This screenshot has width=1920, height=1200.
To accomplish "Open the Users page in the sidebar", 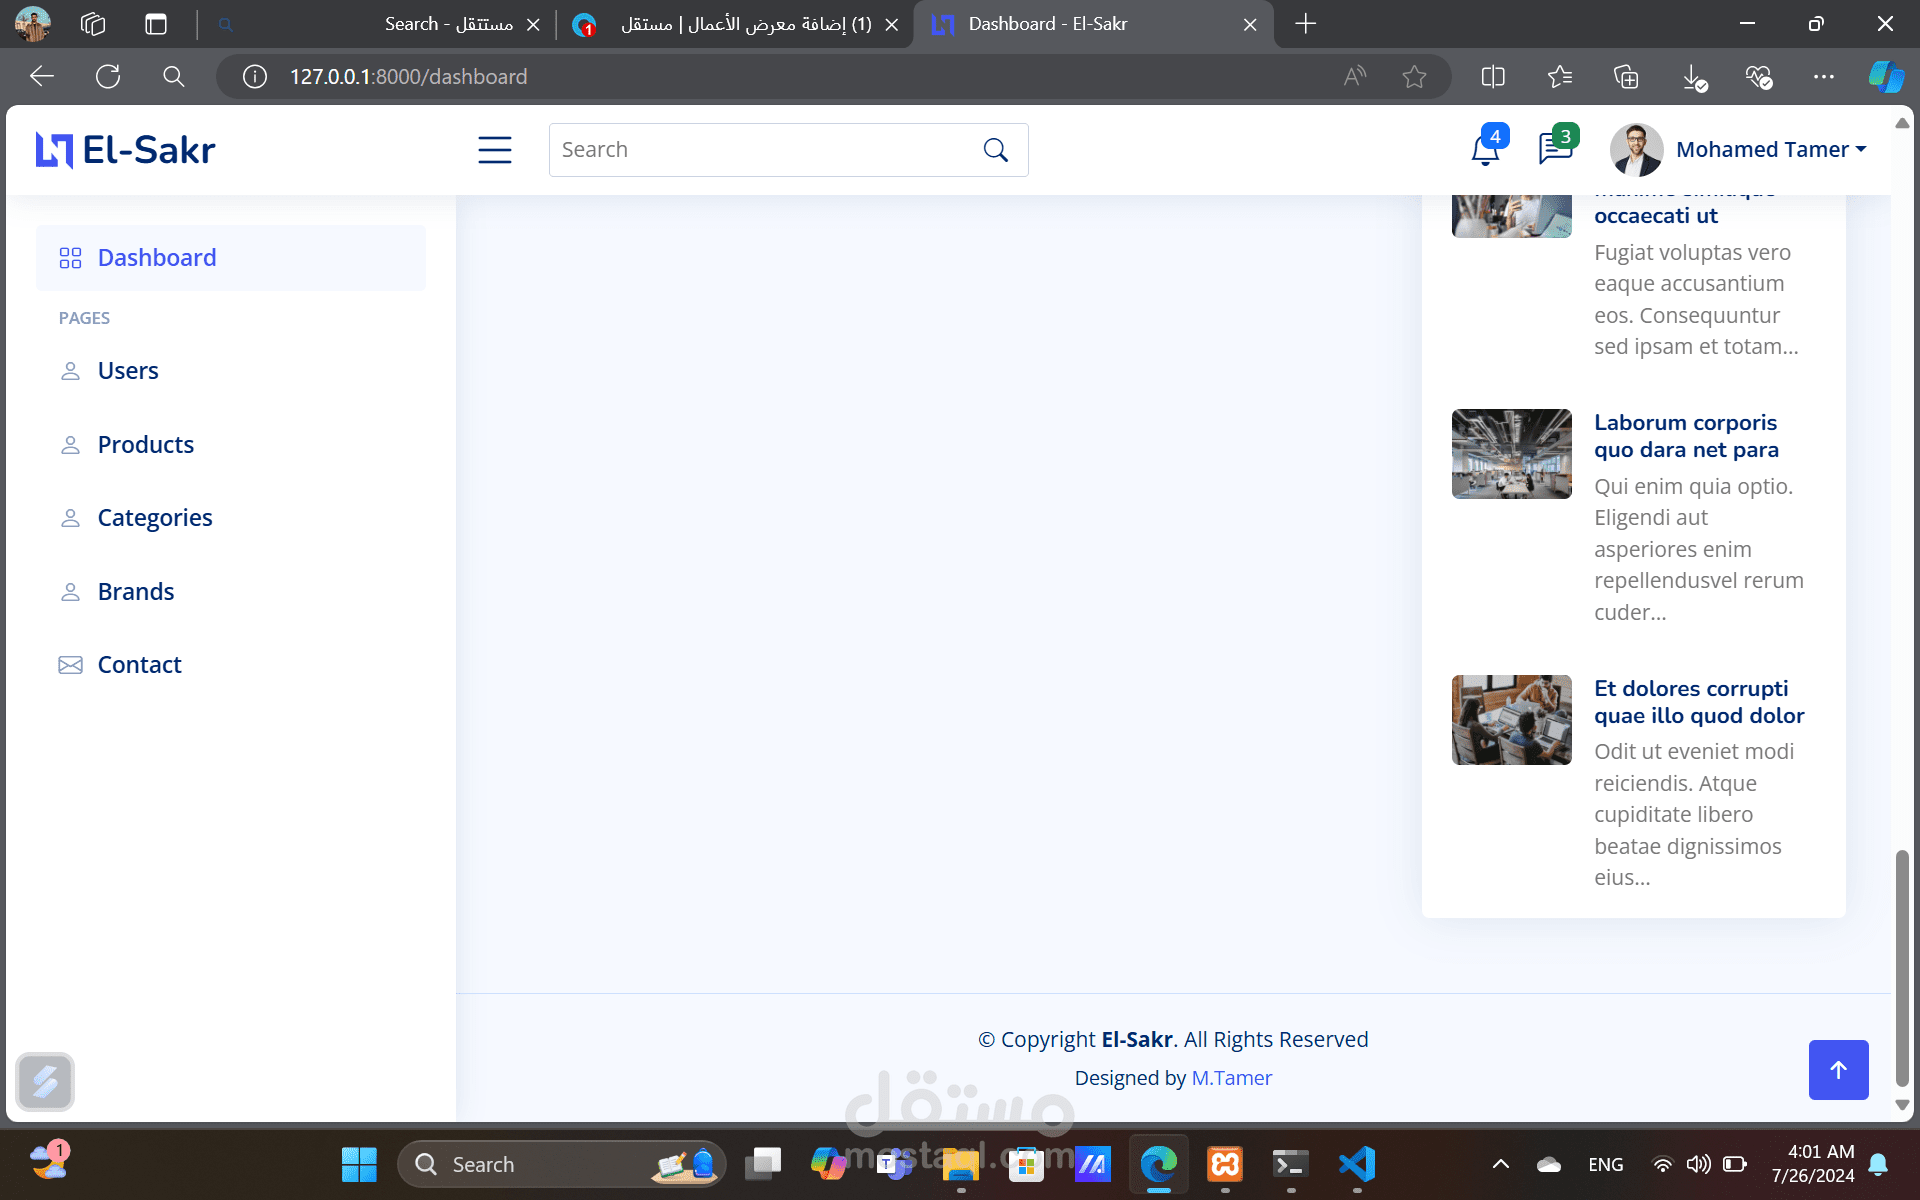I will coord(128,371).
